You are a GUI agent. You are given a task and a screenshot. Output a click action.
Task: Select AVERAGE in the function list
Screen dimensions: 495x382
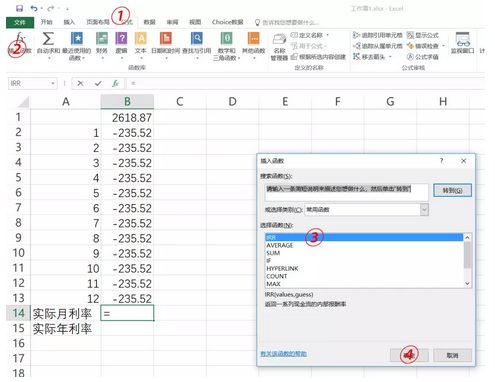[x=364, y=245]
